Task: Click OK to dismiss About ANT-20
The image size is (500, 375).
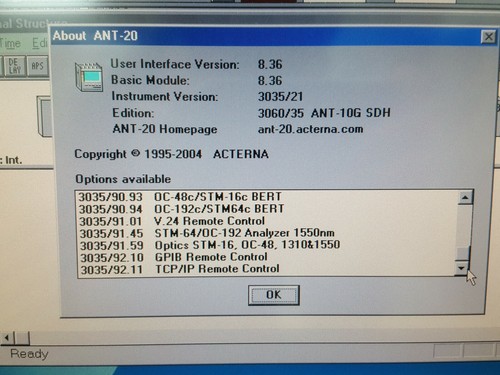Action: pos(273,295)
